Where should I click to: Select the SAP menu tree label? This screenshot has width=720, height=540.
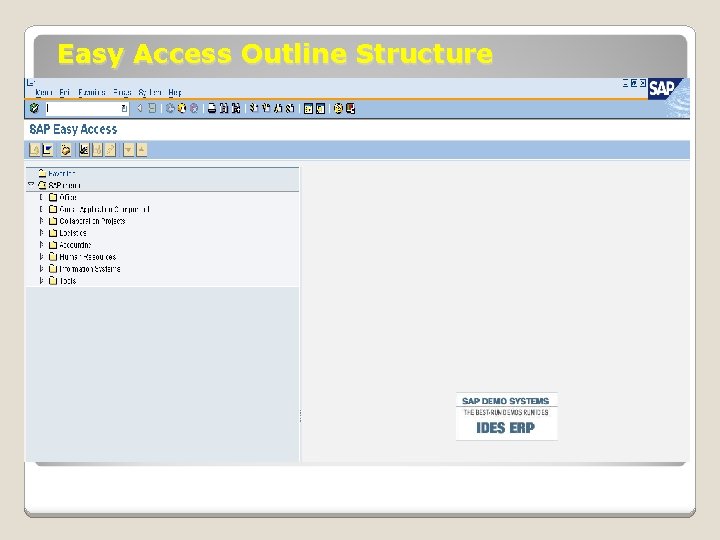[64, 185]
